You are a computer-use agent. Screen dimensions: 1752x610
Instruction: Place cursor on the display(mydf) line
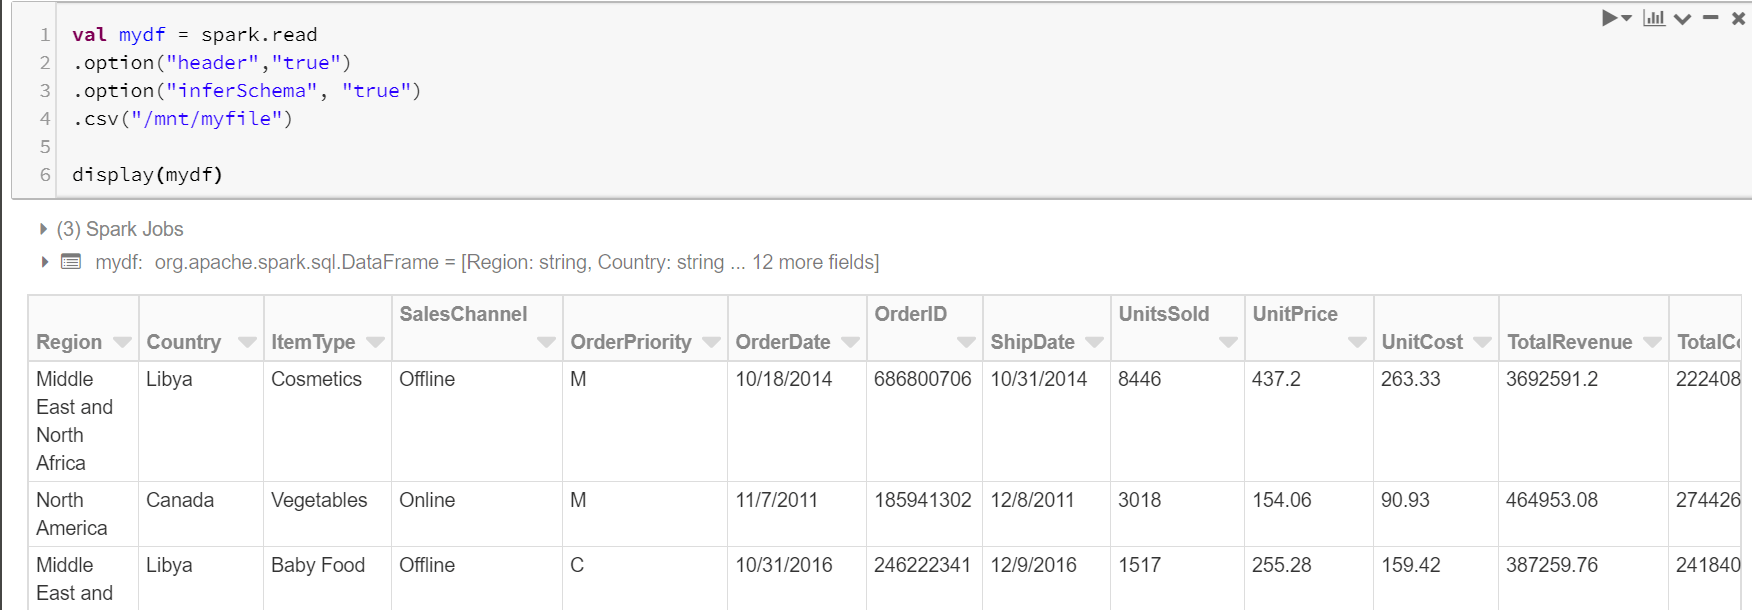coord(147,174)
